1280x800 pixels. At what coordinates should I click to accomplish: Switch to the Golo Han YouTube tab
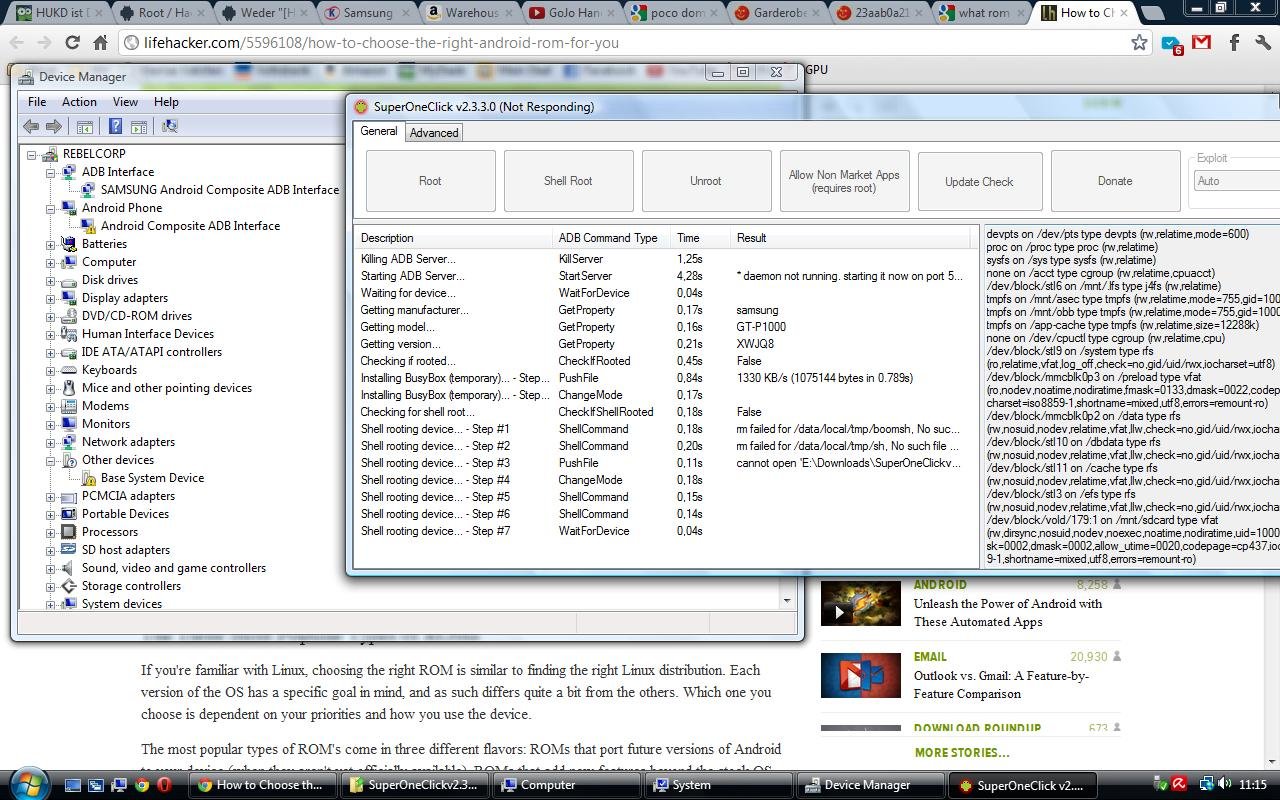coord(571,13)
